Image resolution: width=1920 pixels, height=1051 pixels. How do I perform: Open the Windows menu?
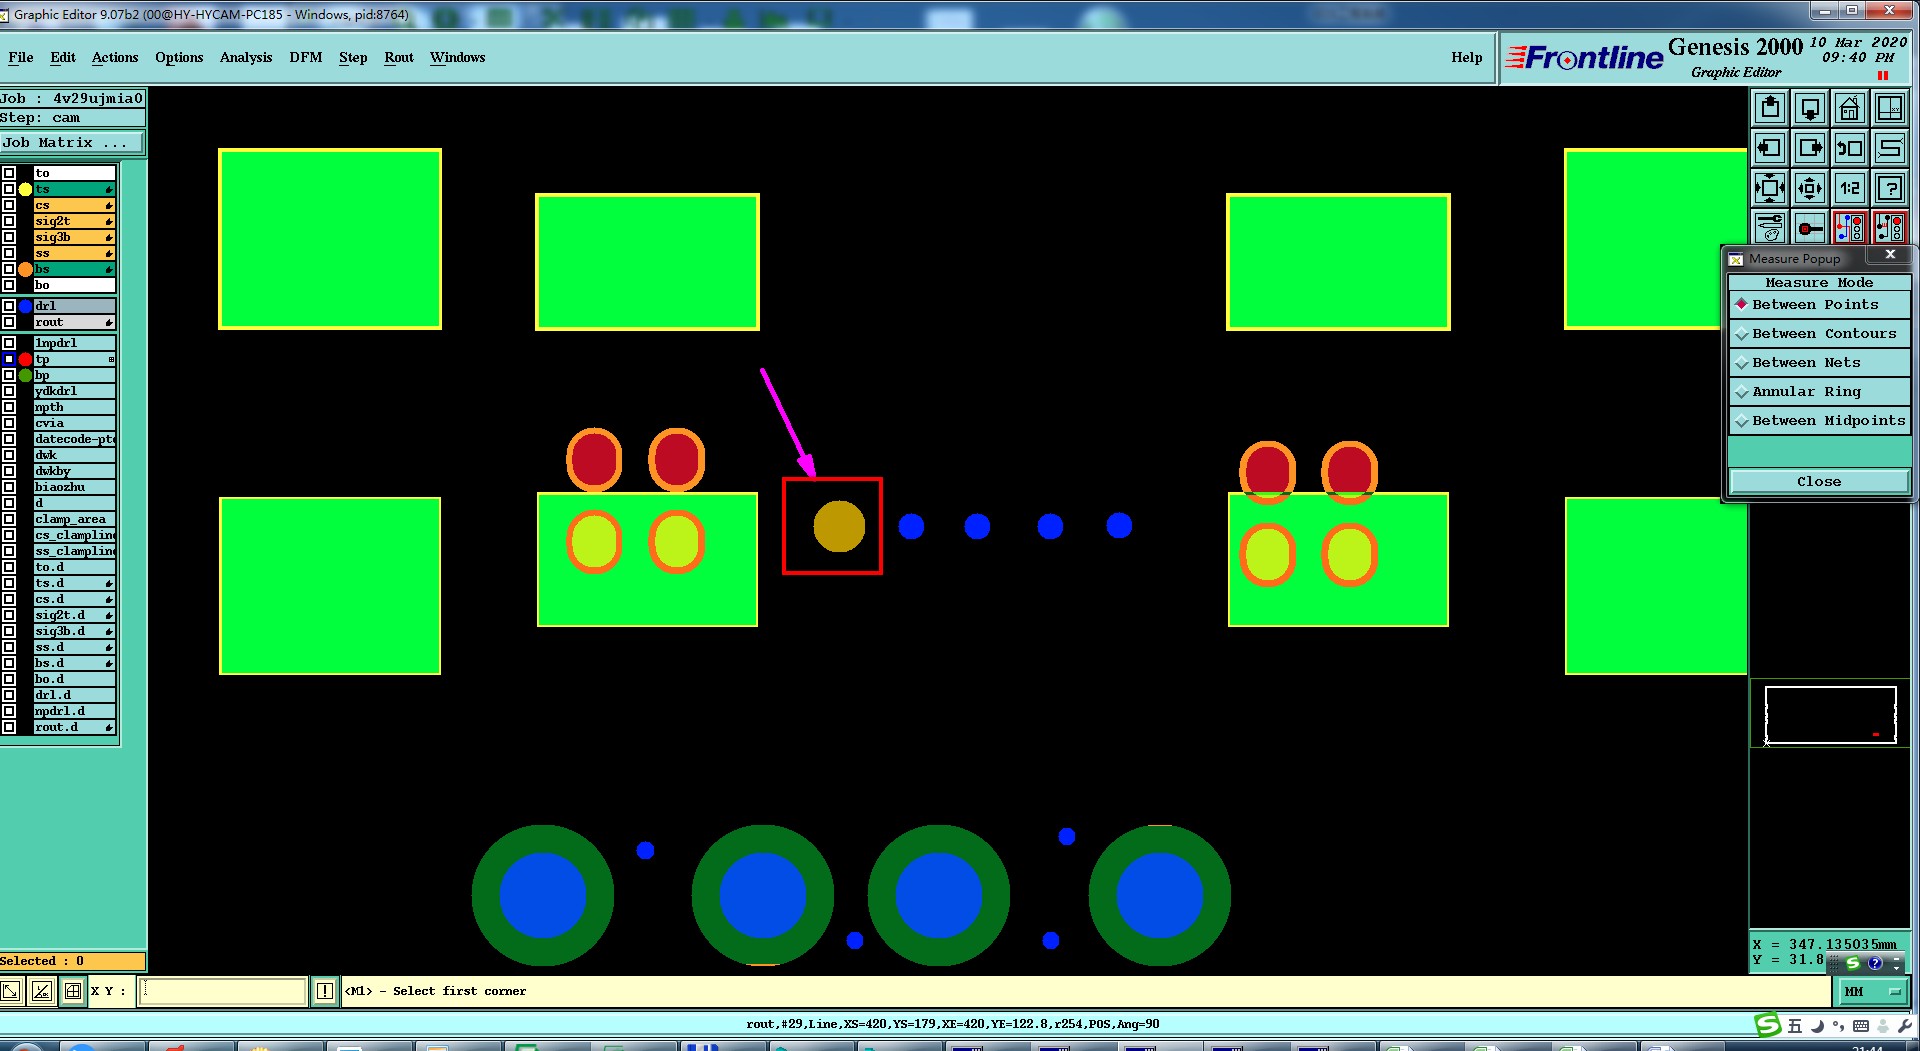click(458, 57)
